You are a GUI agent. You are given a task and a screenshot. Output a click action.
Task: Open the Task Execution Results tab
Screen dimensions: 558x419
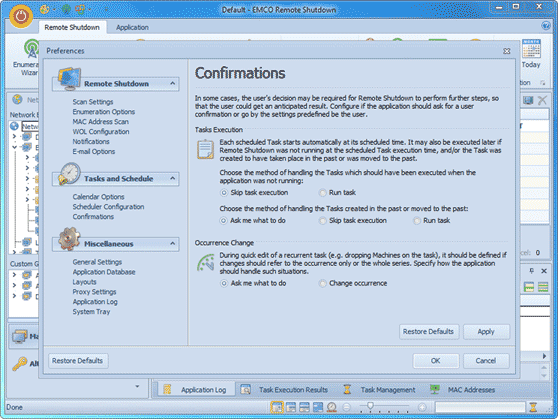[x=284, y=390]
